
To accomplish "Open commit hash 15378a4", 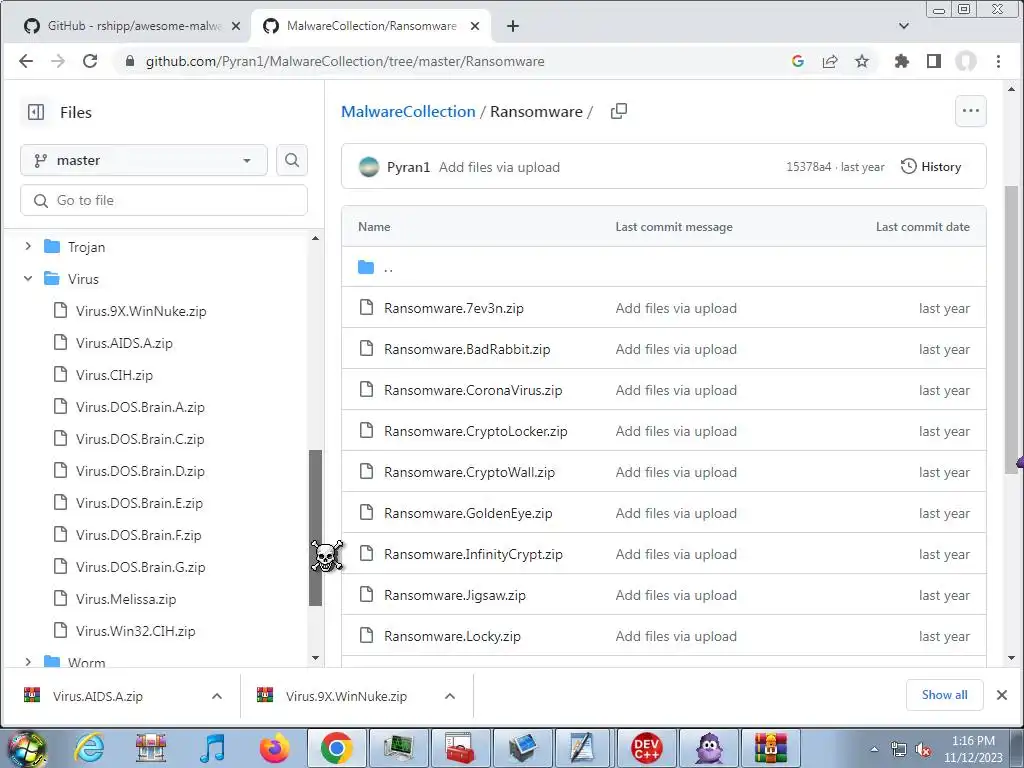I will point(808,167).
